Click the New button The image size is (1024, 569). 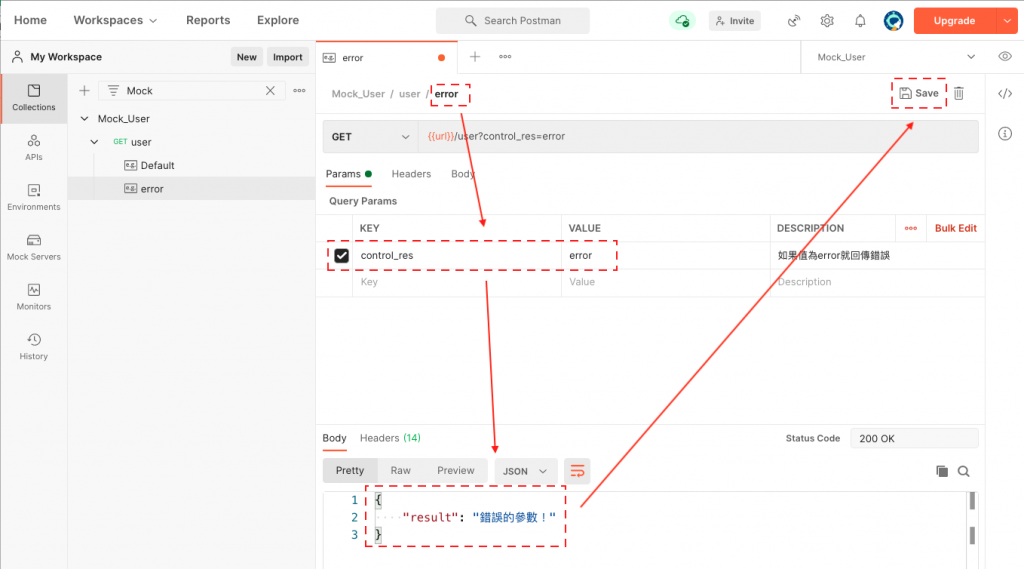point(246,57)
